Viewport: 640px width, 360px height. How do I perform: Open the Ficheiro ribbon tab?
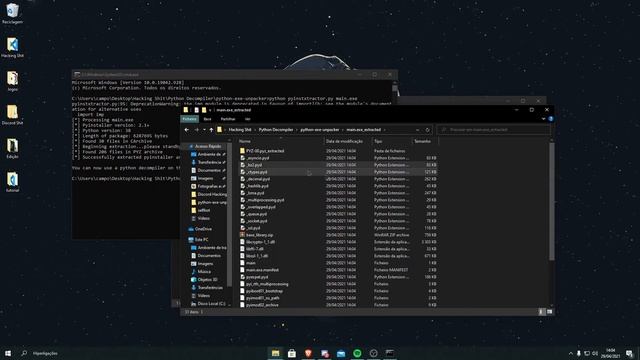(x=189, y=119)
